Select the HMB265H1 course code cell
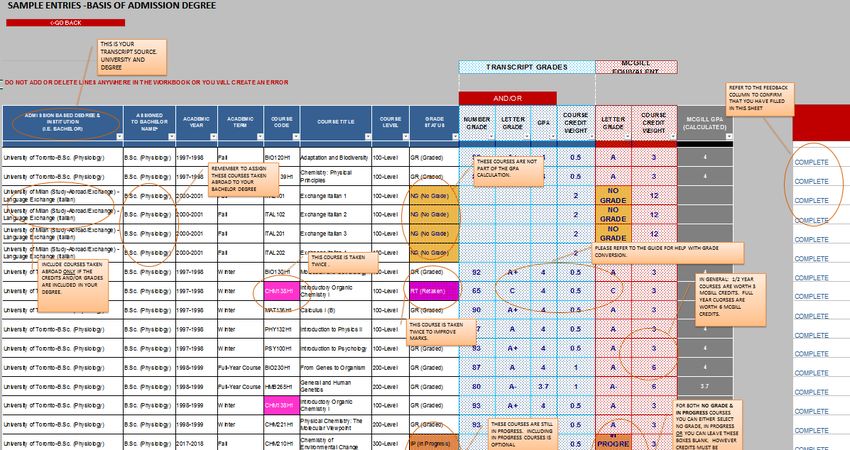This screenshot has height=450, width=850. (x=281, y=387)
